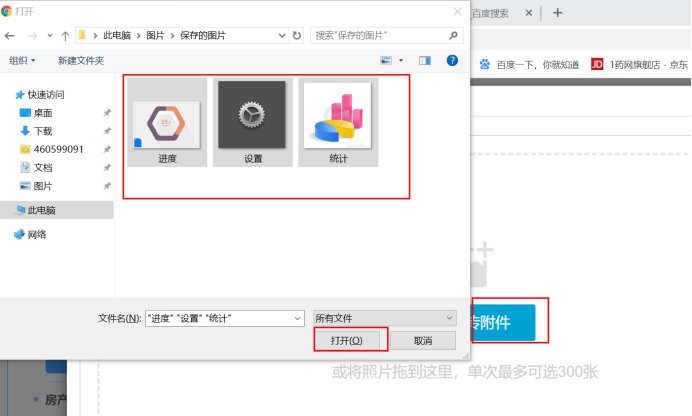Image resolution: width=692 pixels, height=416 pixels.
Task: Click the pin icon next to 460599091
Action: pyautogui.click(x=107, y=149)
